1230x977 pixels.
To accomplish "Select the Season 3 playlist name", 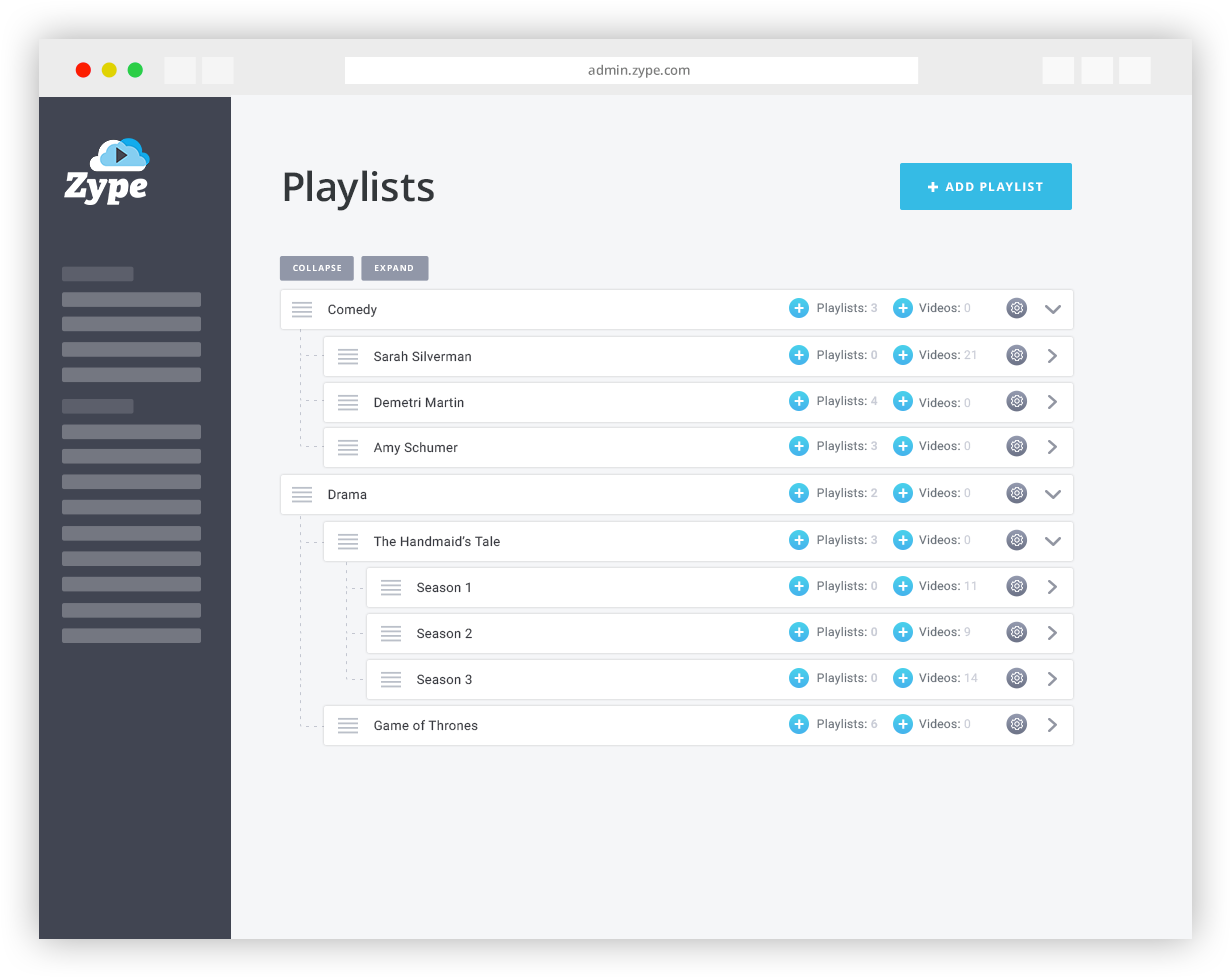I will 445,679.
